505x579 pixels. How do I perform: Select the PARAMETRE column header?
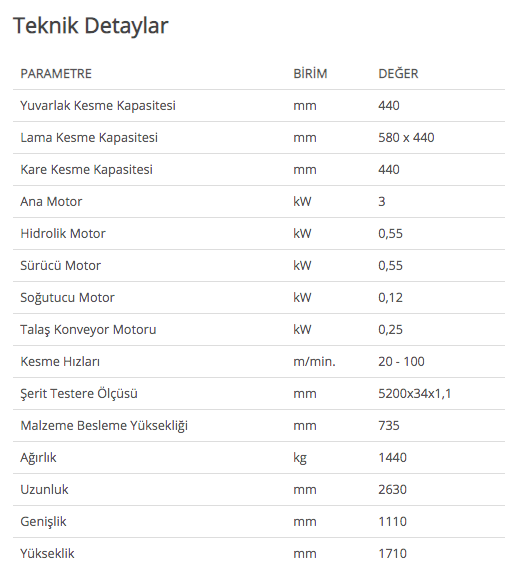(56, 73)
